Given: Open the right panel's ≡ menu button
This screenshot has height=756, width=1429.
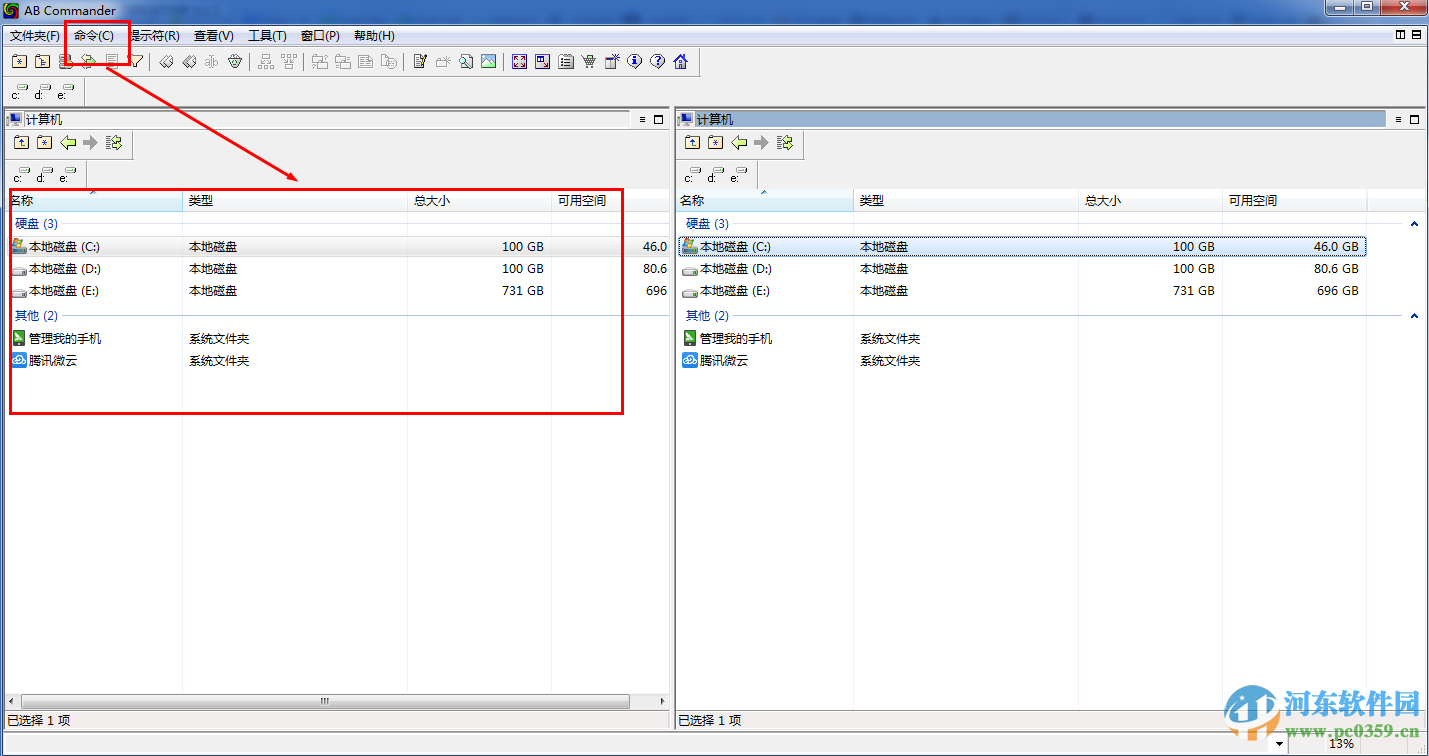Looking at the screenshot, I should point(1400,119).
